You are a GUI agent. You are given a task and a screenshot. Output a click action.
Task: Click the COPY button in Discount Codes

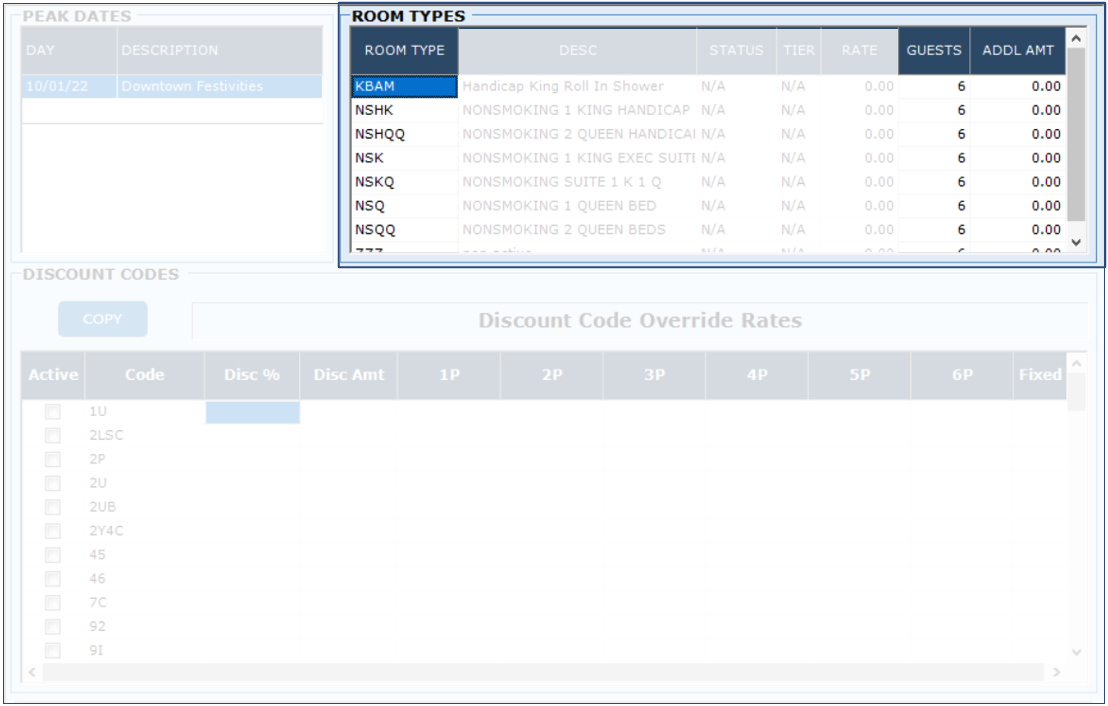(x=102, y=319)
